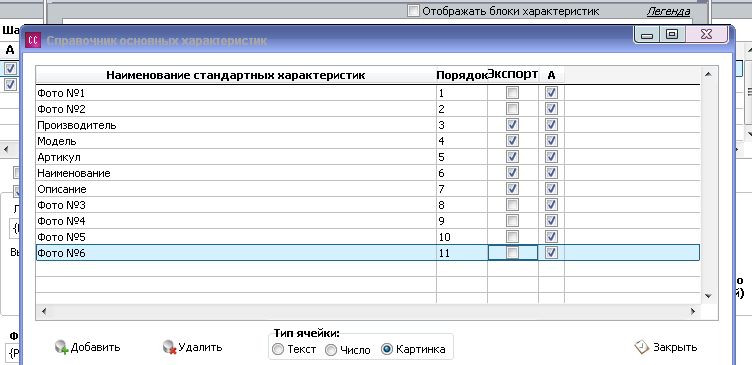Screen dimensions: 752x365
Task: Minimize the Справочник основных характеристик dialog
Action: pyautogui.click(x=647, y=35)
